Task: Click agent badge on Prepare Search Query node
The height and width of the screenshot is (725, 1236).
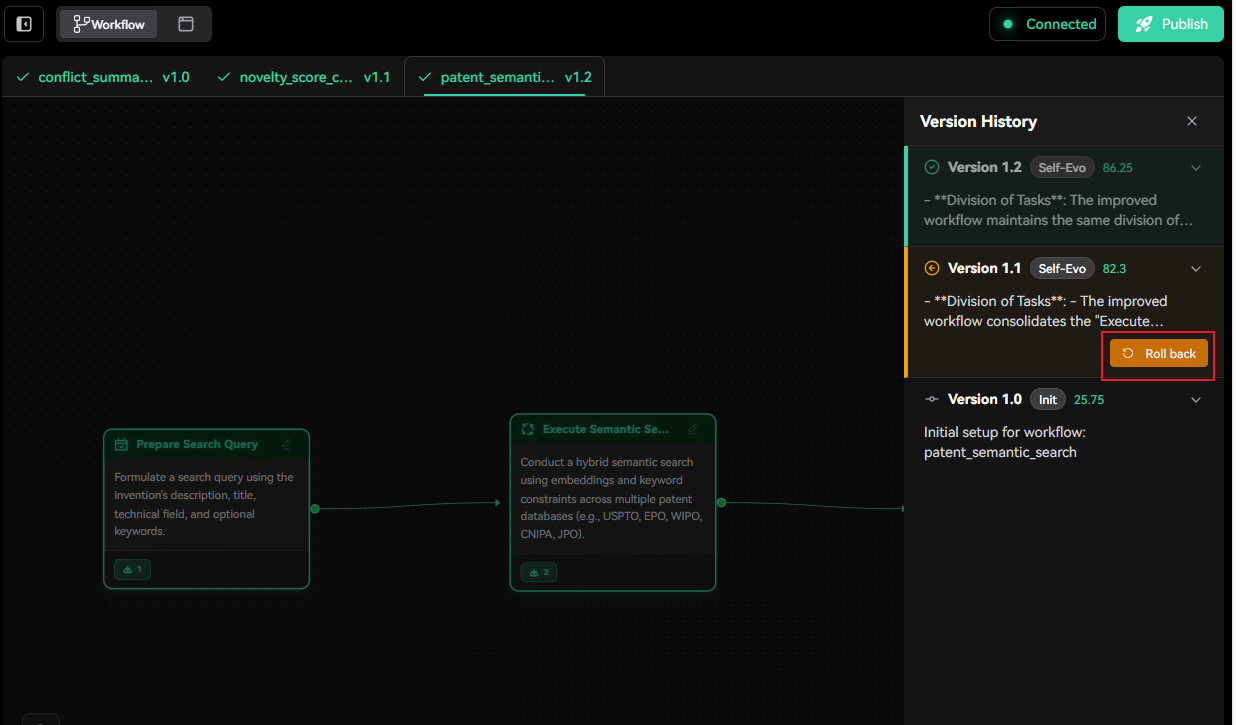Action: (x=133, y=569)
